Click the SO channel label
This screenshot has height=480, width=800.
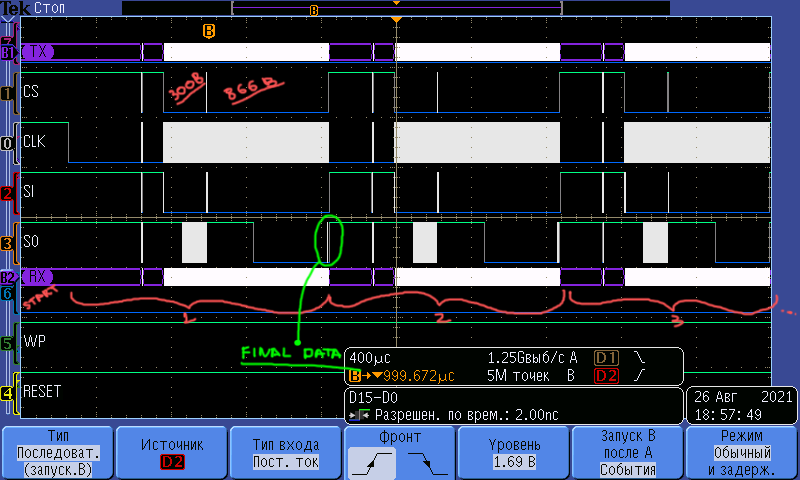click(x=31, y=241)
